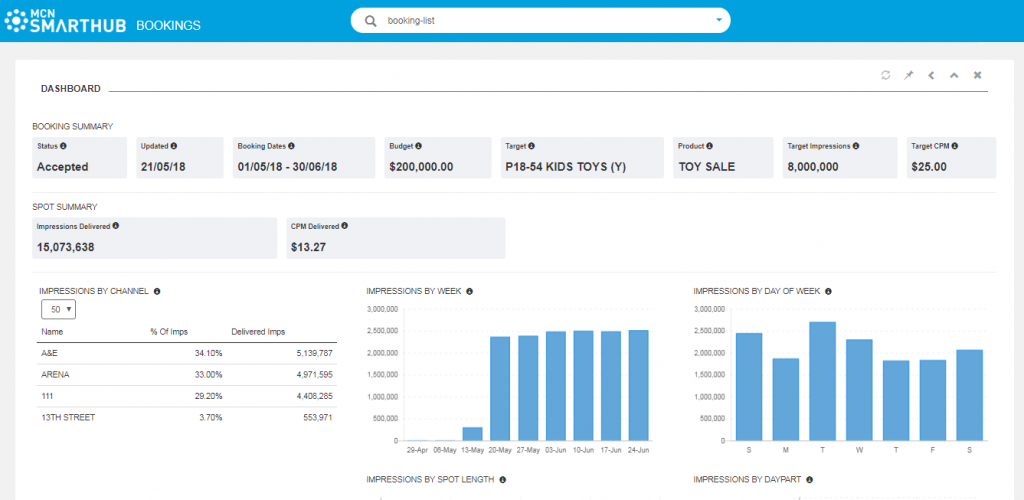Screen dimensions: 1024x500
Task: Click info icon beside Impressions By Daypart
Action: [809, 480]
